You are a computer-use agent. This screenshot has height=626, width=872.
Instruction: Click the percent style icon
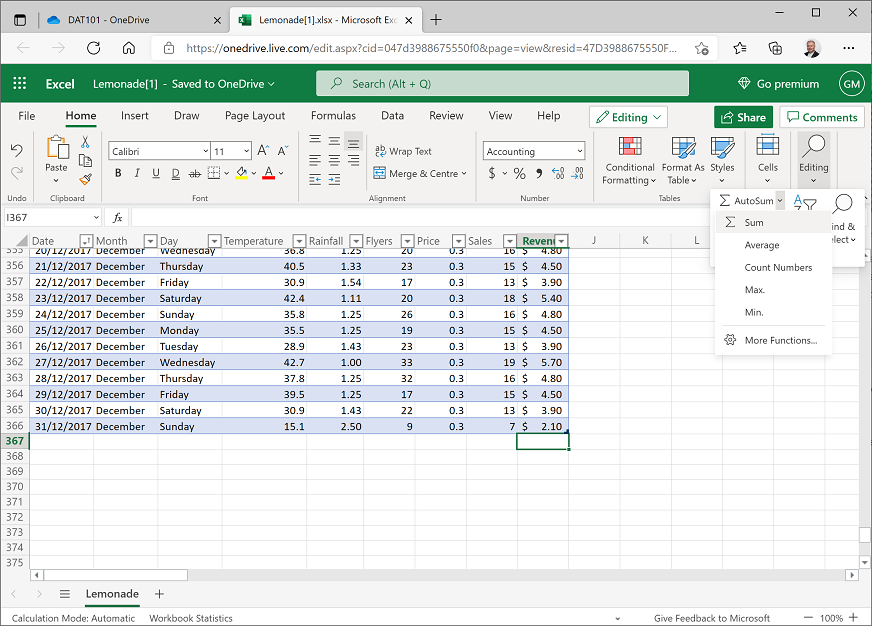(x=519, y=174)
